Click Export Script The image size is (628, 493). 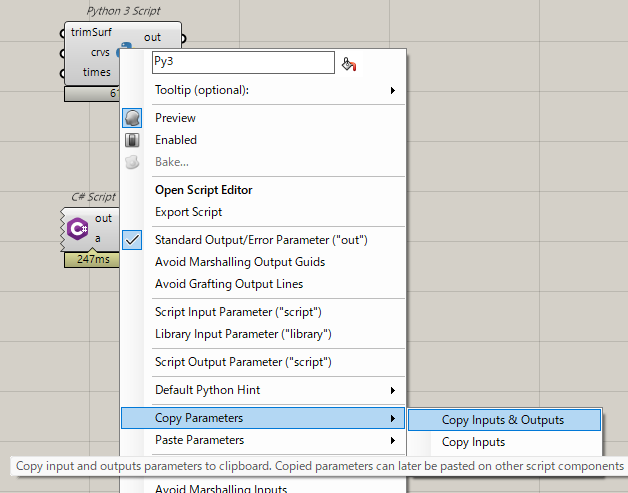(x=189, y=212)
